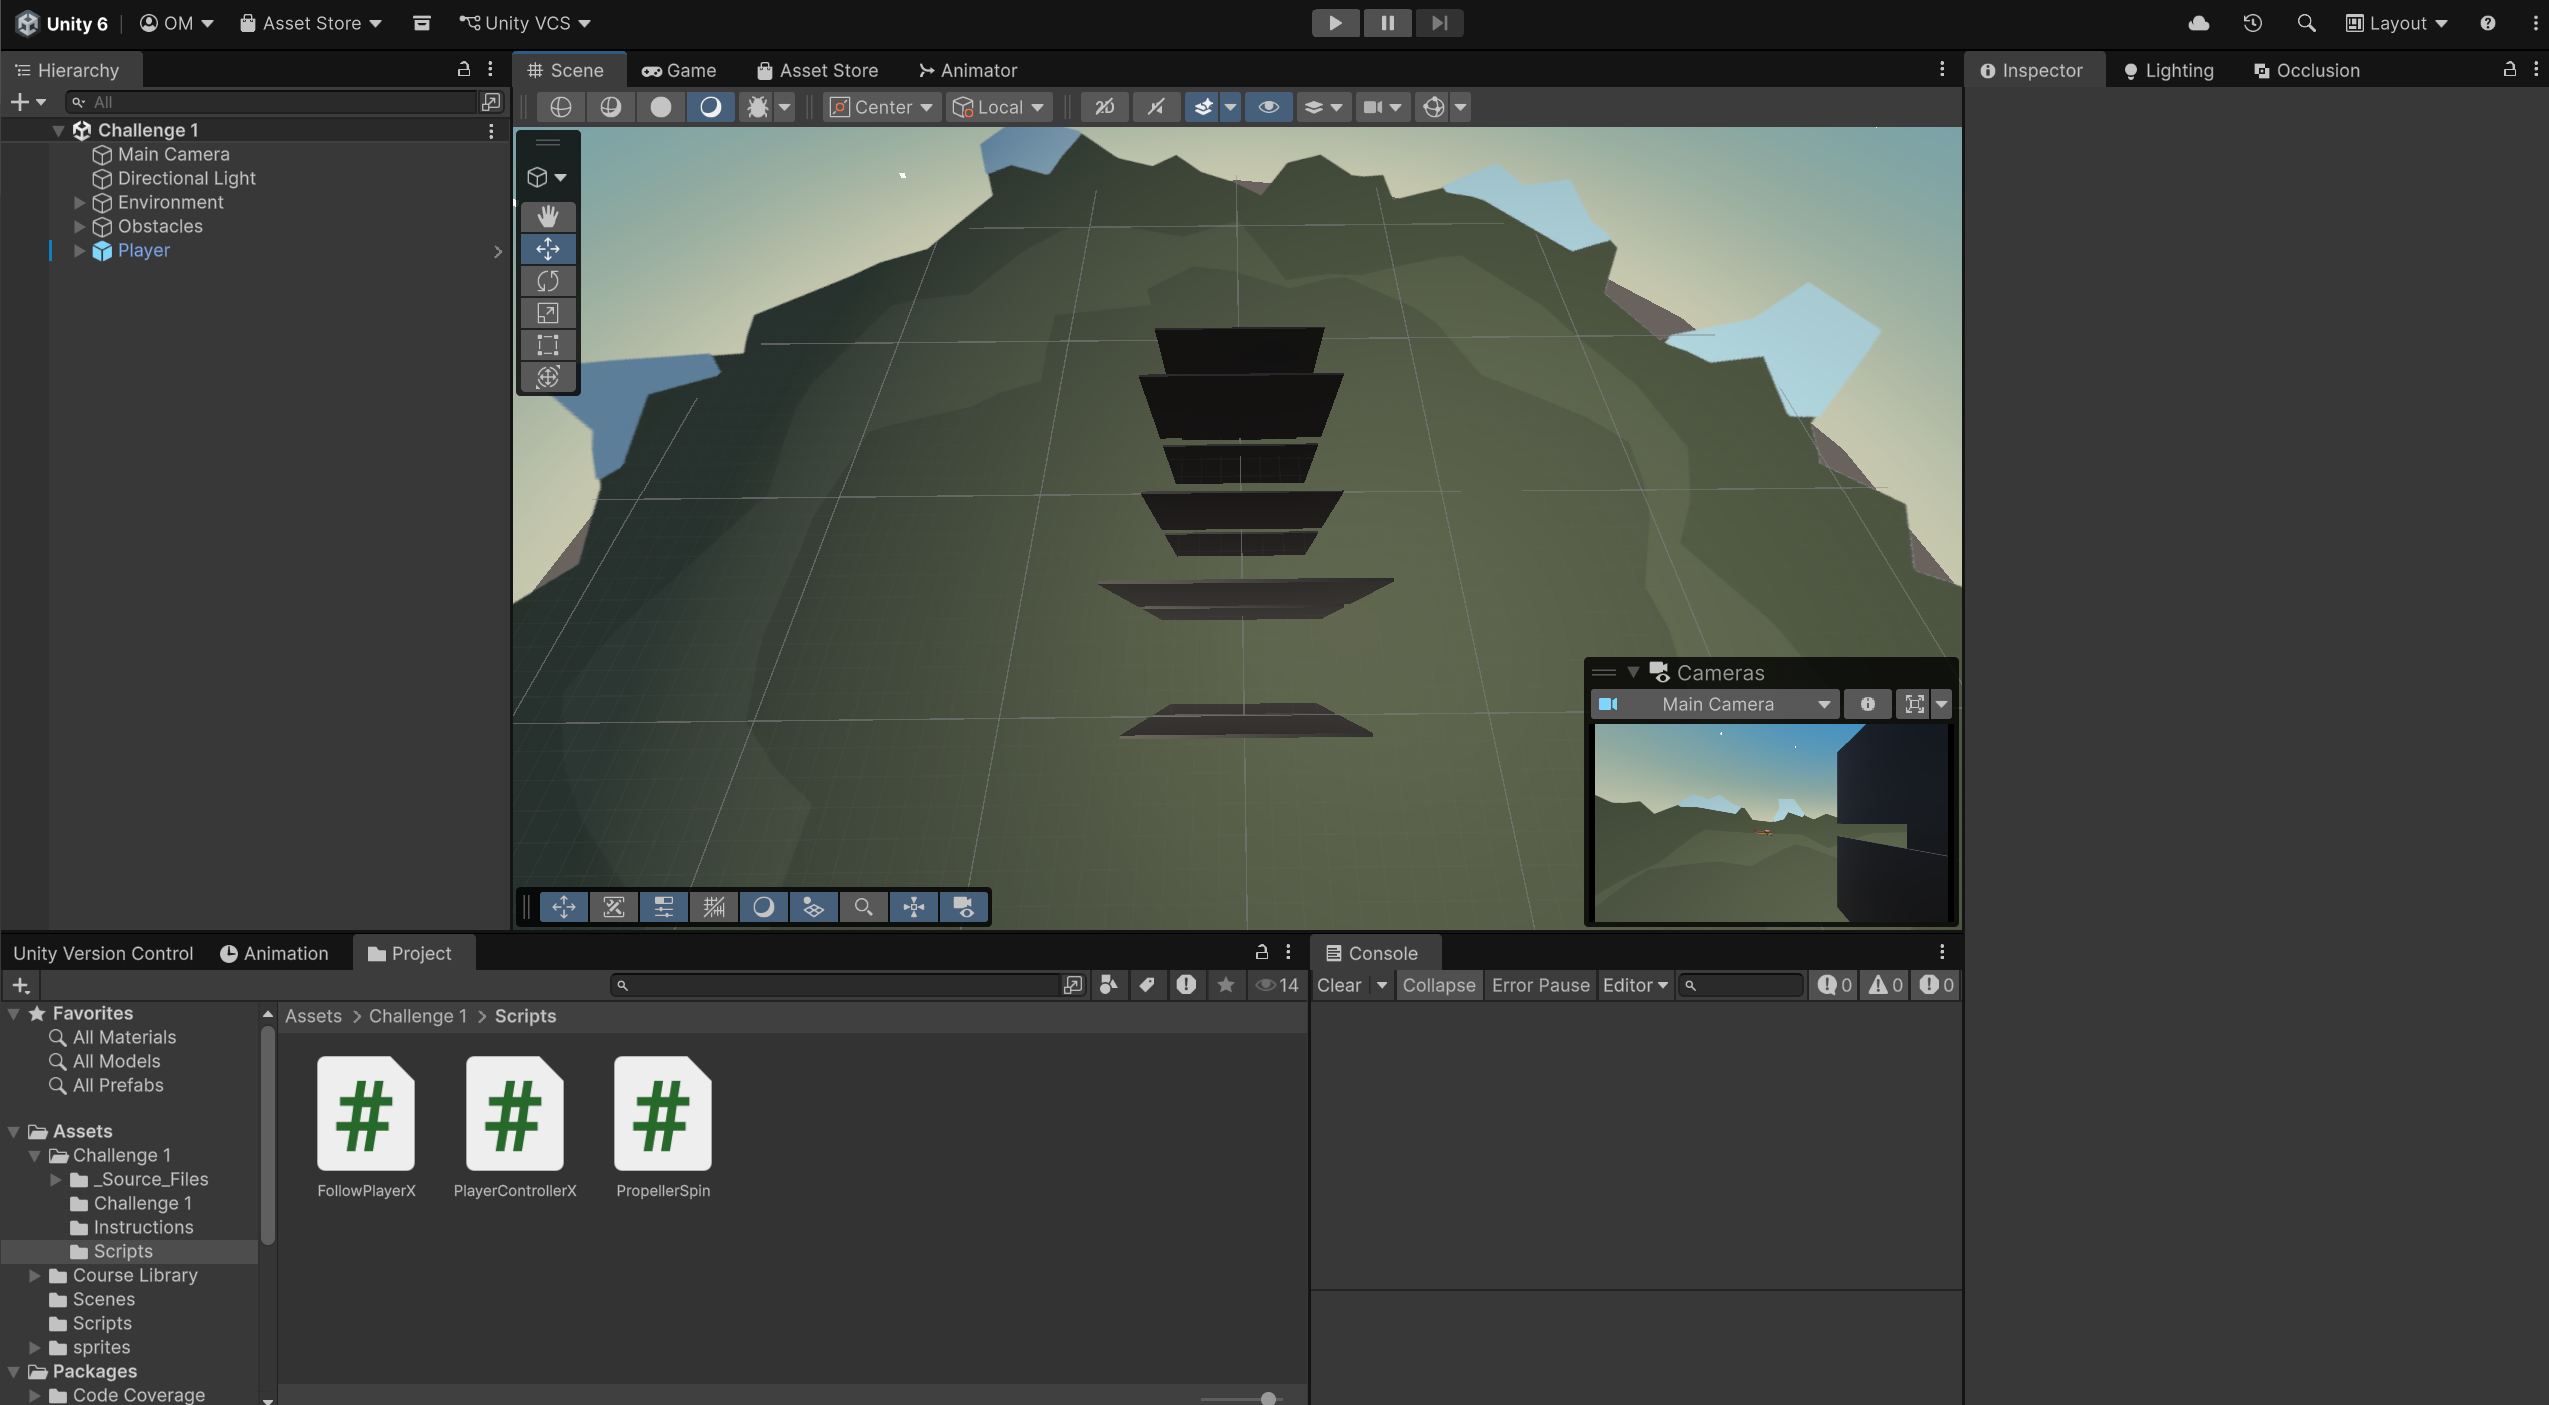Toggle Error Pause in Console

(x=1540, y=985)
